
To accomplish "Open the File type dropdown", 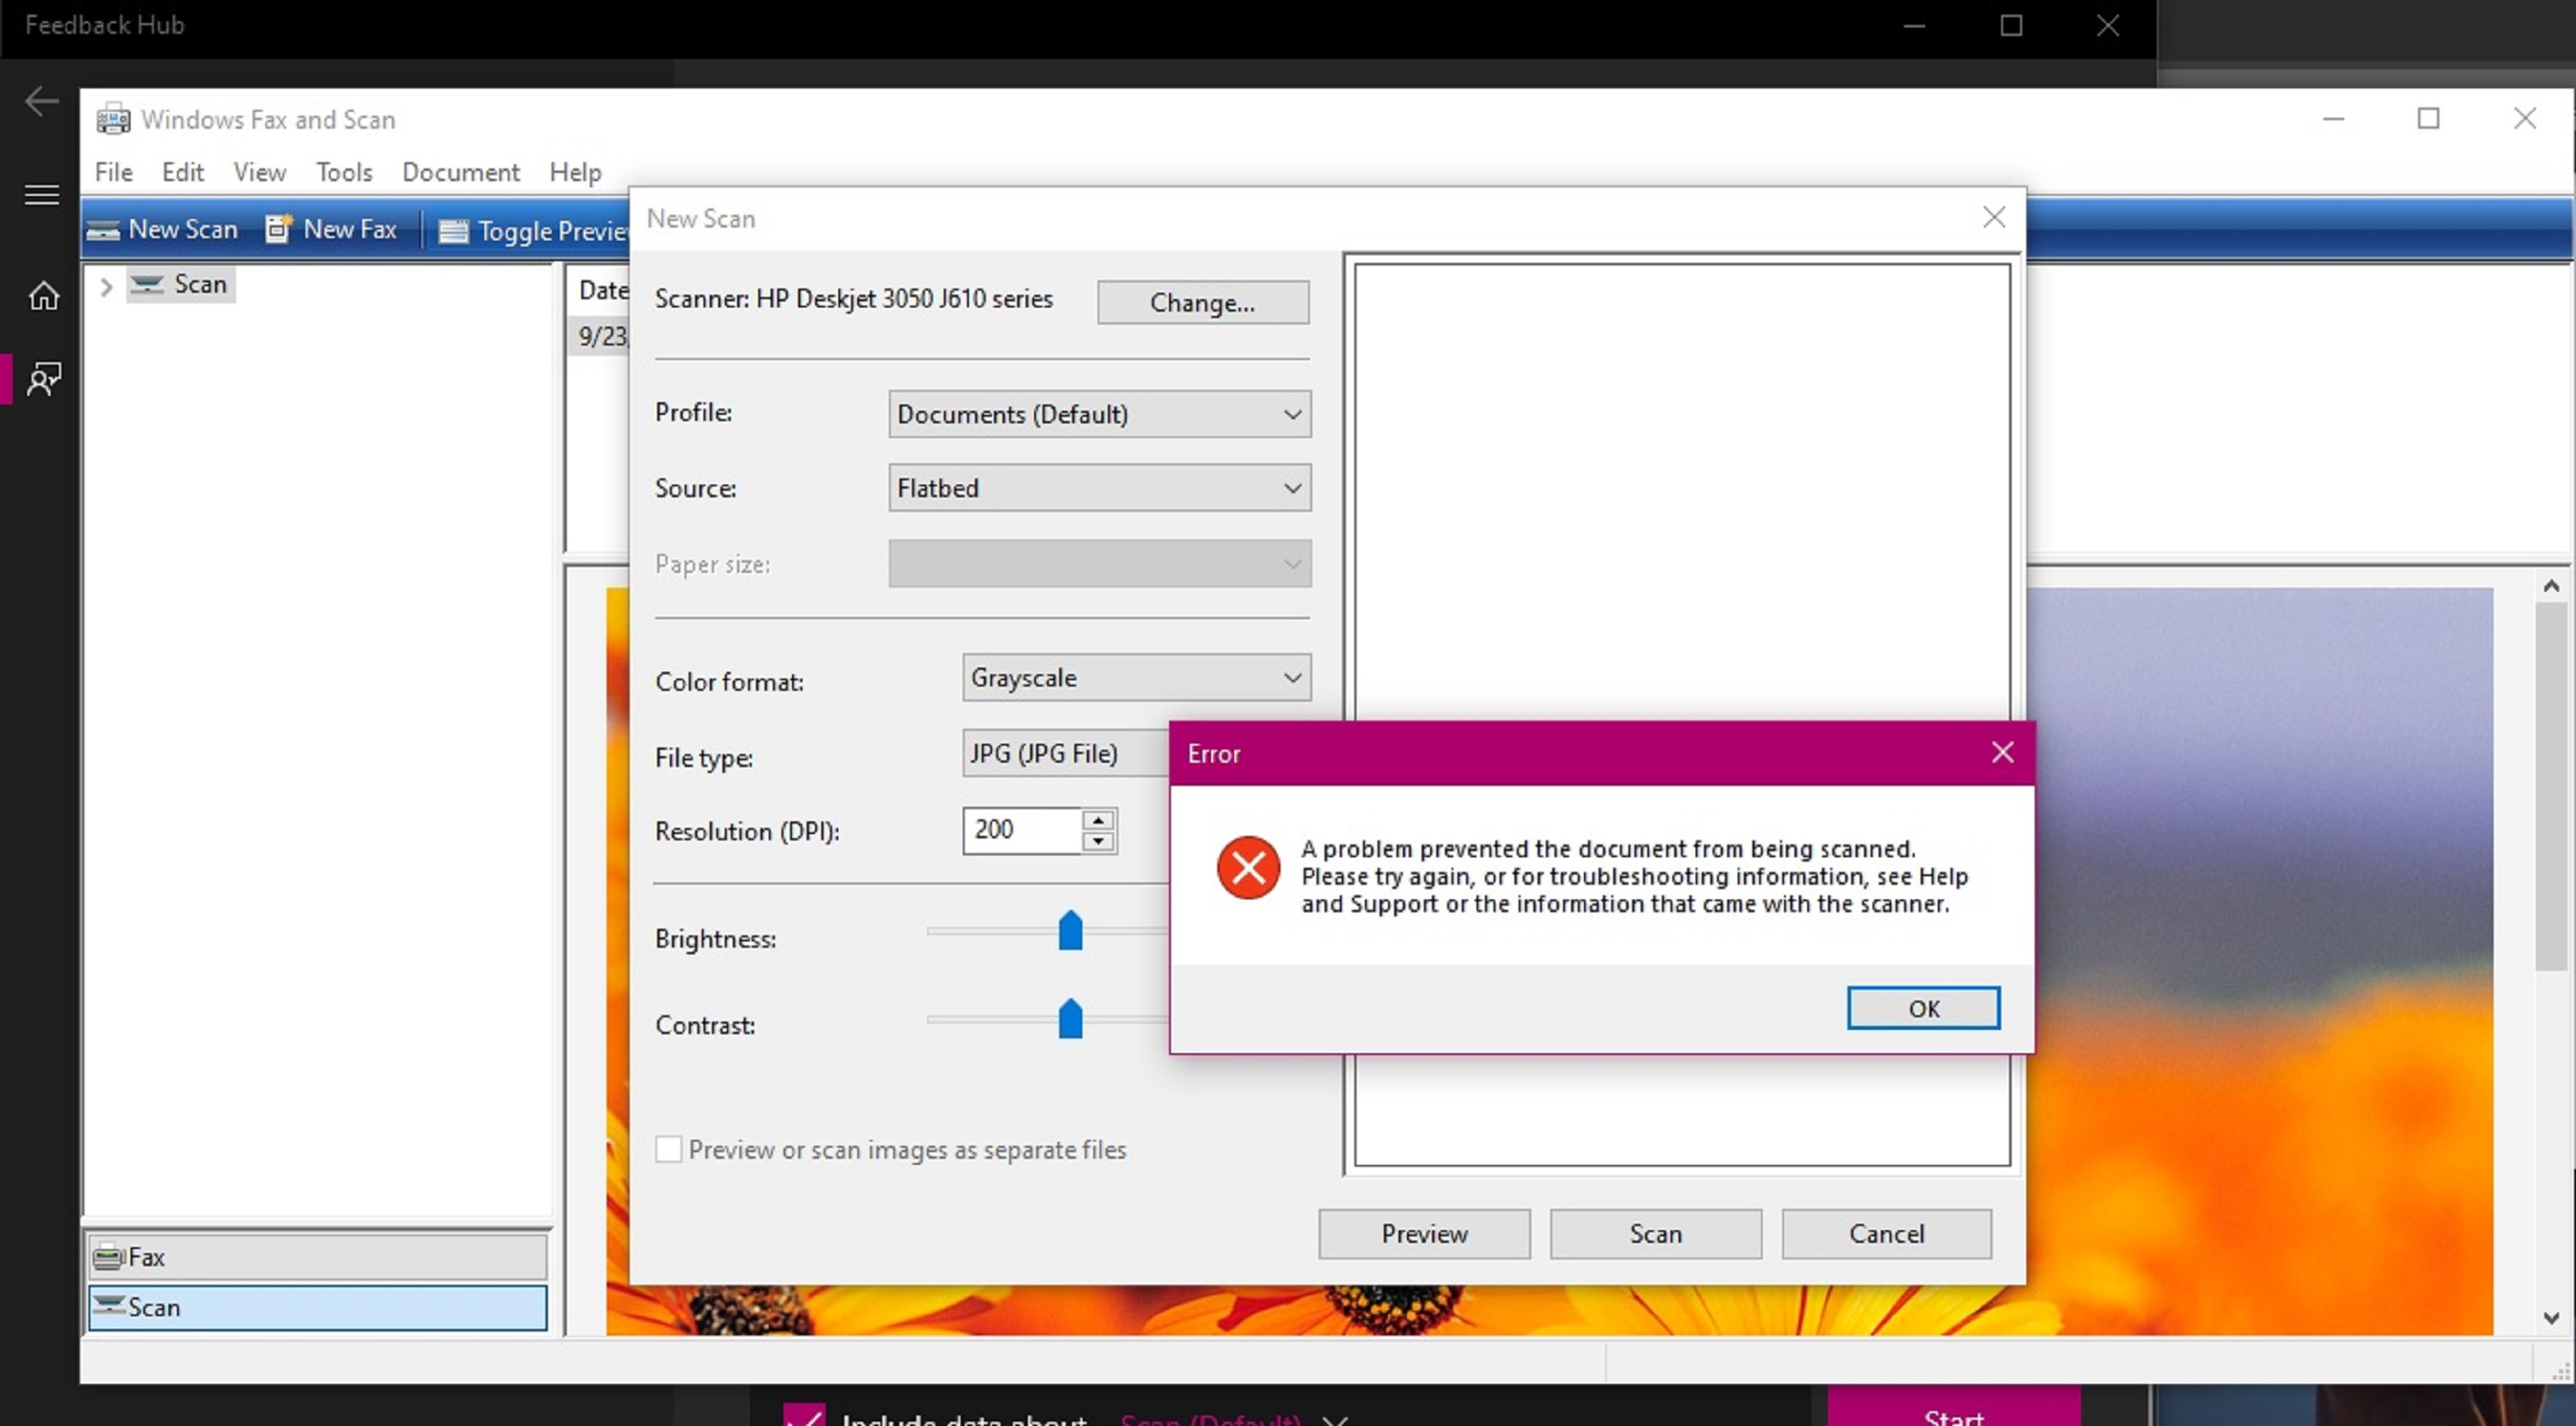I will tap(1066, 753).
